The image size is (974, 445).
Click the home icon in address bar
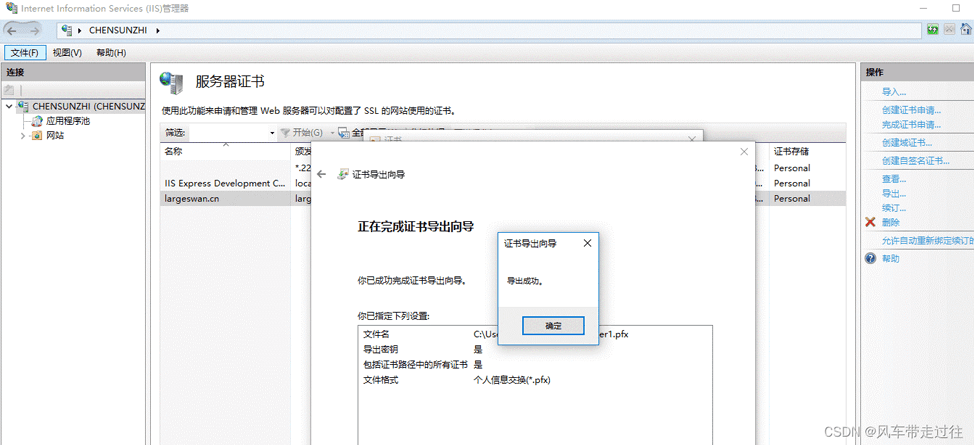(x=966, y=30)
